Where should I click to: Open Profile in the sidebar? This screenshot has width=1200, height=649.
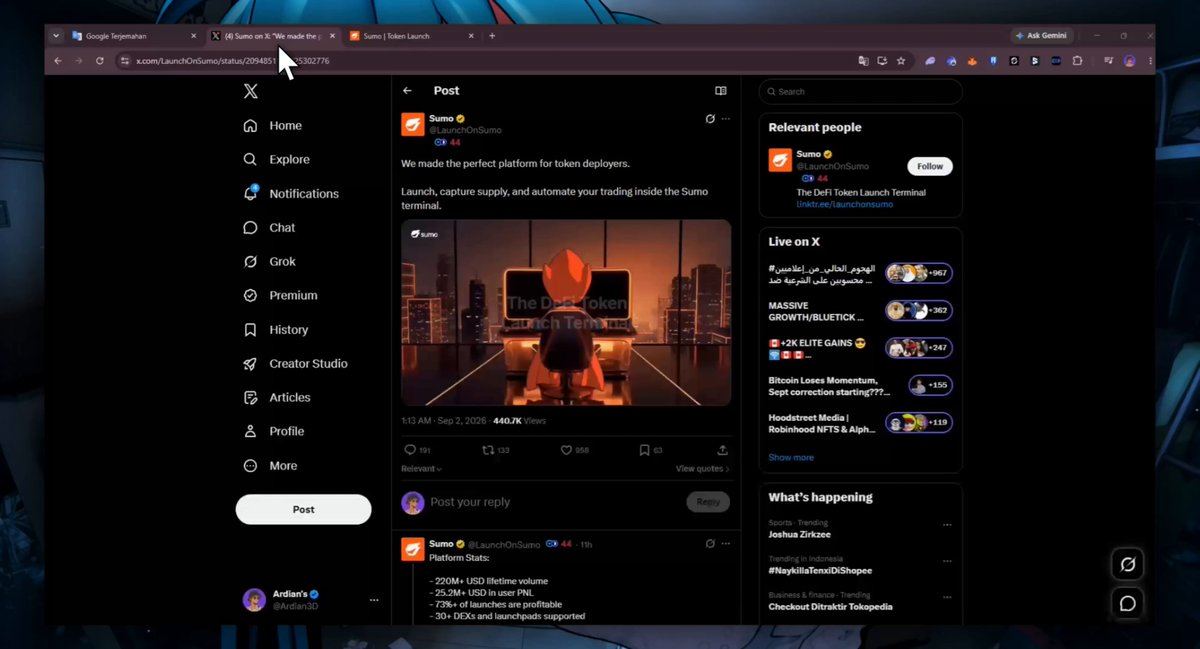(273, 432)
